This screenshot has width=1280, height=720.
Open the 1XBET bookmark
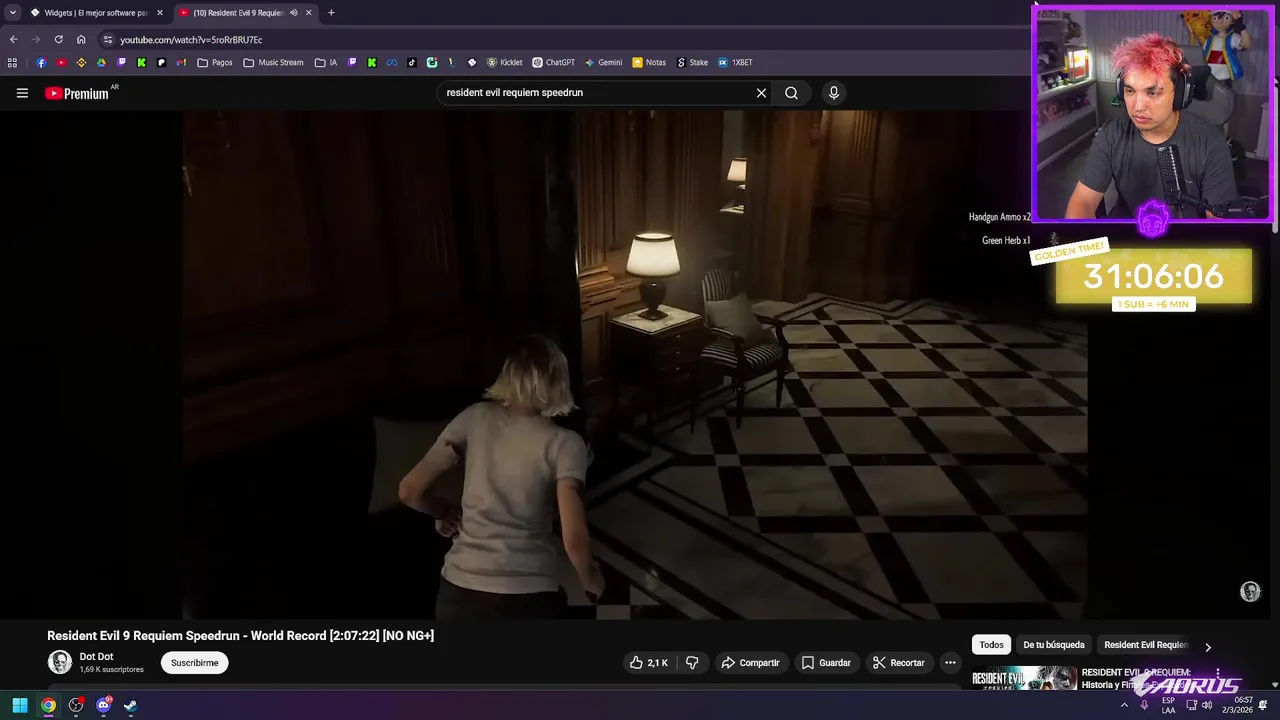tap(734, 62)
